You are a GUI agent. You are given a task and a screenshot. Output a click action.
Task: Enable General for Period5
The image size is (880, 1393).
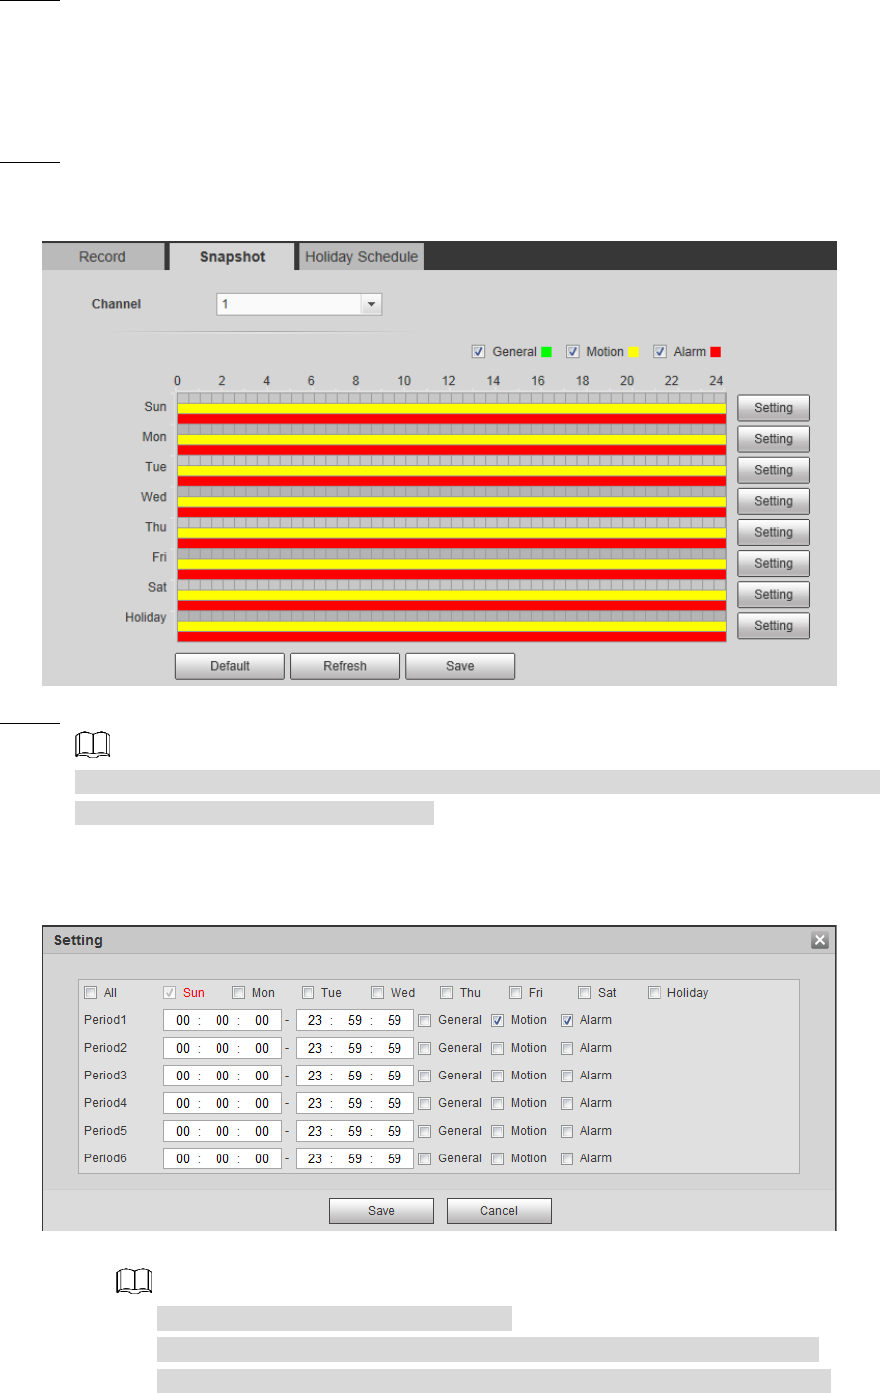(x=425, y=1132)
